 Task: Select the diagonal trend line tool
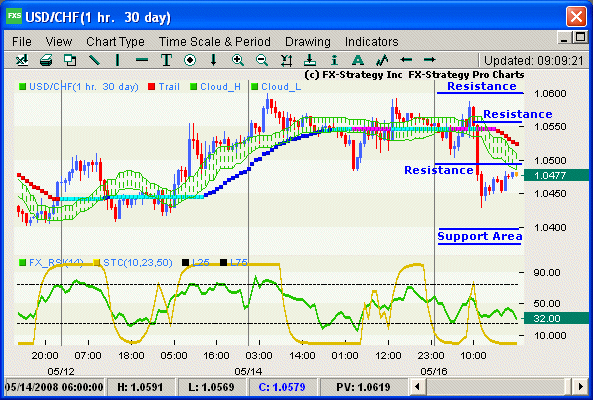click(94, 60)
